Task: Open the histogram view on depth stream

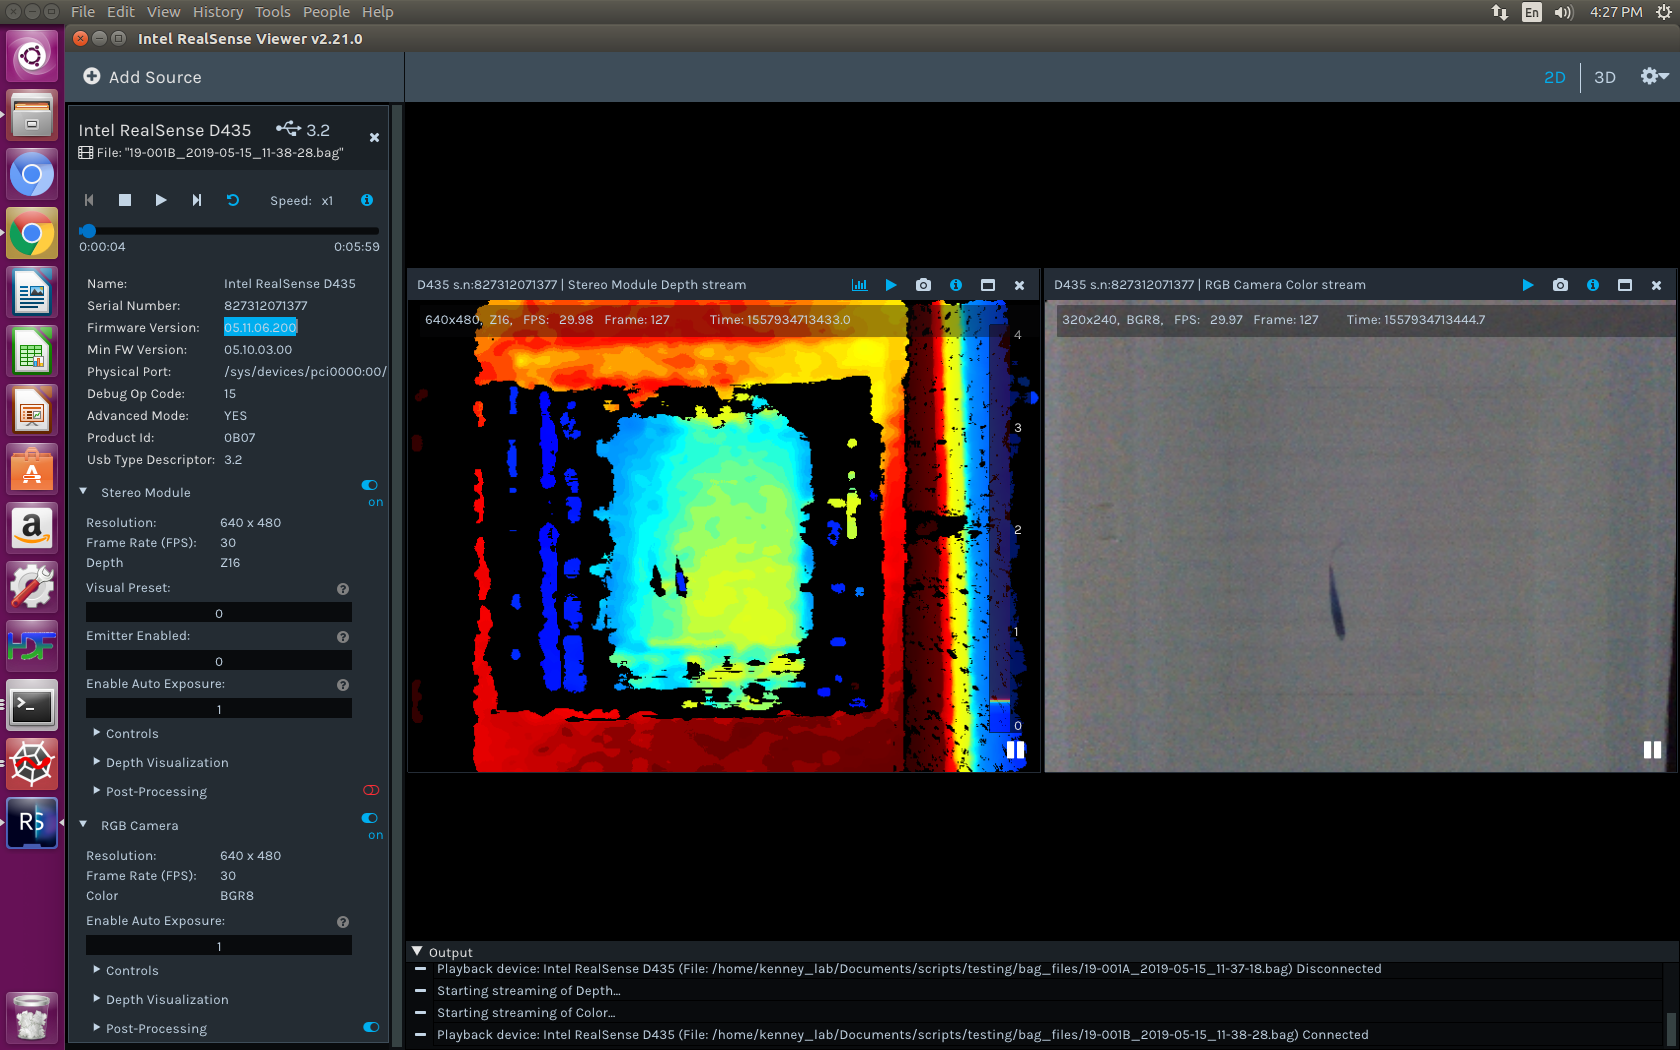Action: (x=859, y=285)
